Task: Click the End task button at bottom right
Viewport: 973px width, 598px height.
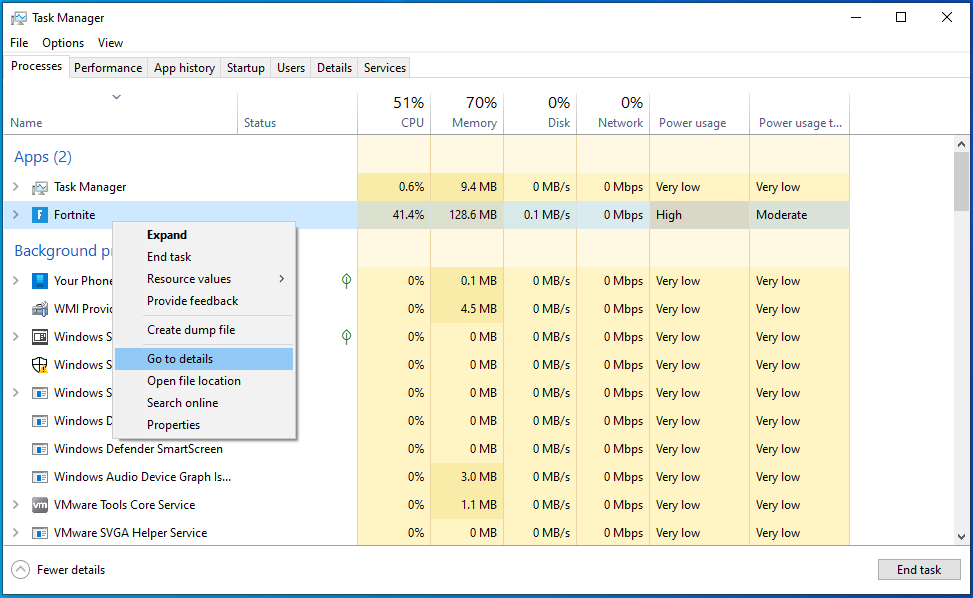Action: (x=919, y=569)
